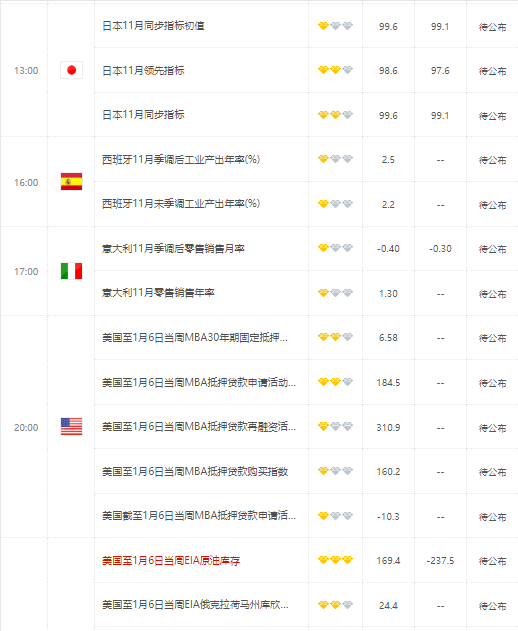Screen dimensions: 518x631
Task: Click 待公布 in 日本11月领先指标 row
Action: 492,71
